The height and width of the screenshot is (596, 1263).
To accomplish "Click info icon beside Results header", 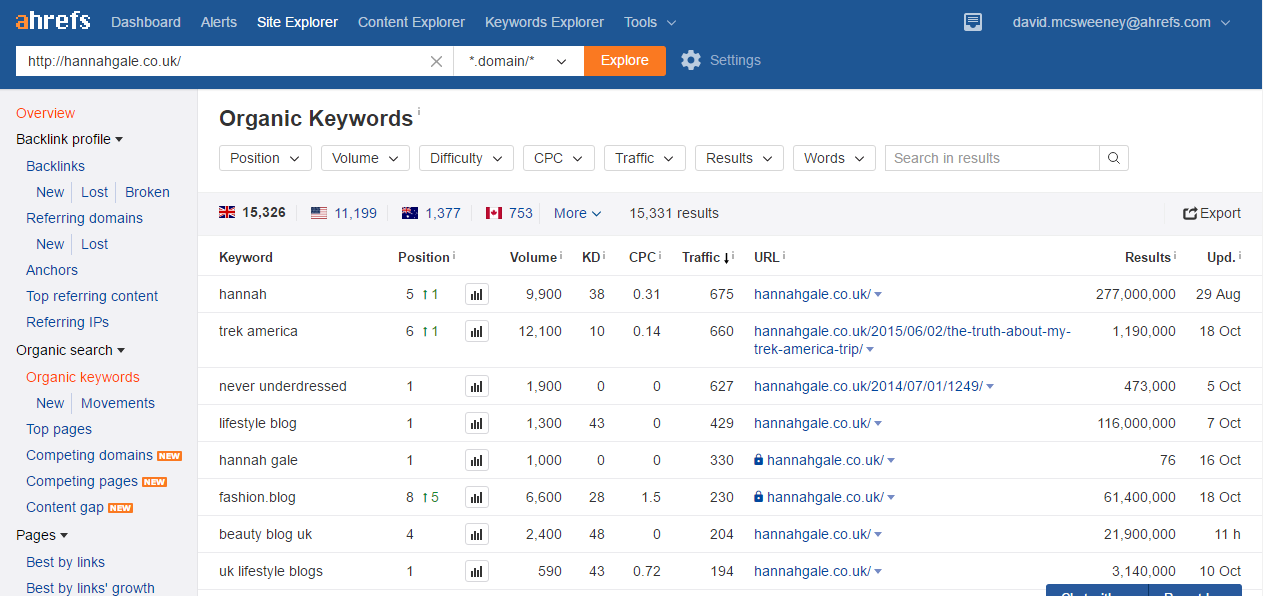I will point(1175,256).
